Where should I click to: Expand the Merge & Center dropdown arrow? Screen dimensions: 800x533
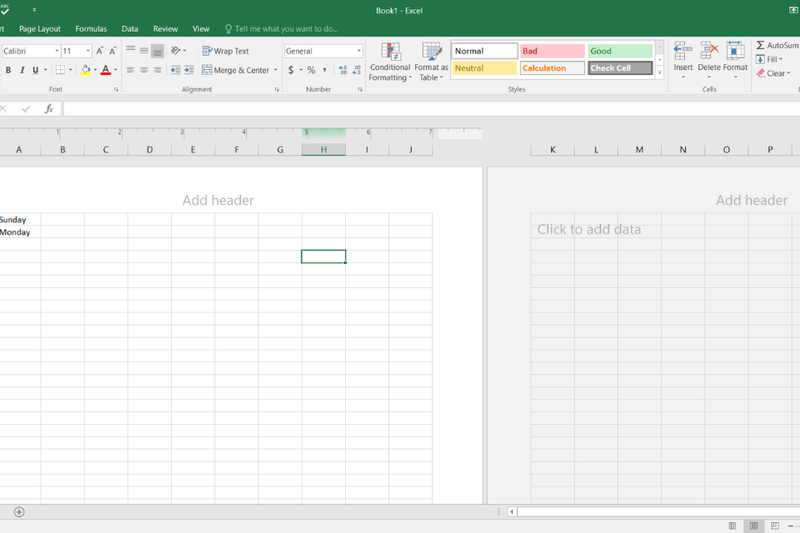click(x=276, y=70)
